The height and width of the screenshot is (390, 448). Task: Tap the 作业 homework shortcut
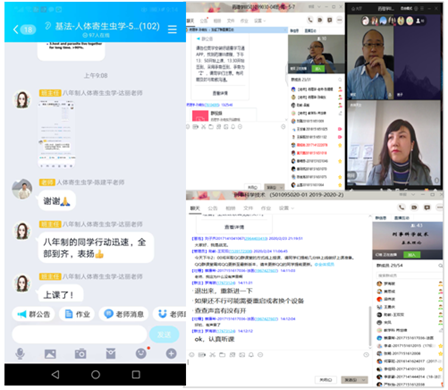[x=77, y=314]
